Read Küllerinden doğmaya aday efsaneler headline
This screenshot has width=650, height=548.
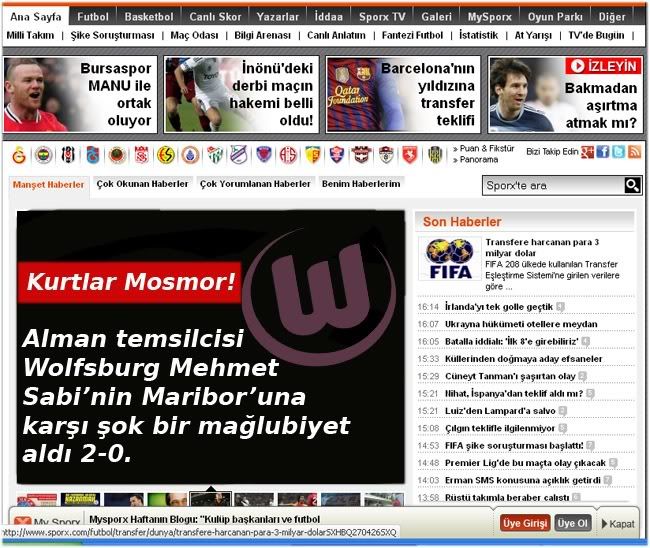[524, 359]
